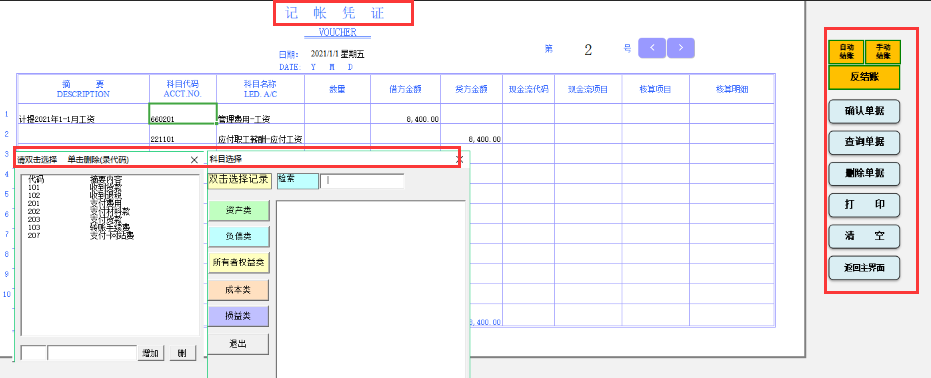This screenshot has height=378, width=931.
Task: Go to previous voucher with left arrow
Action: pos(652,48)
